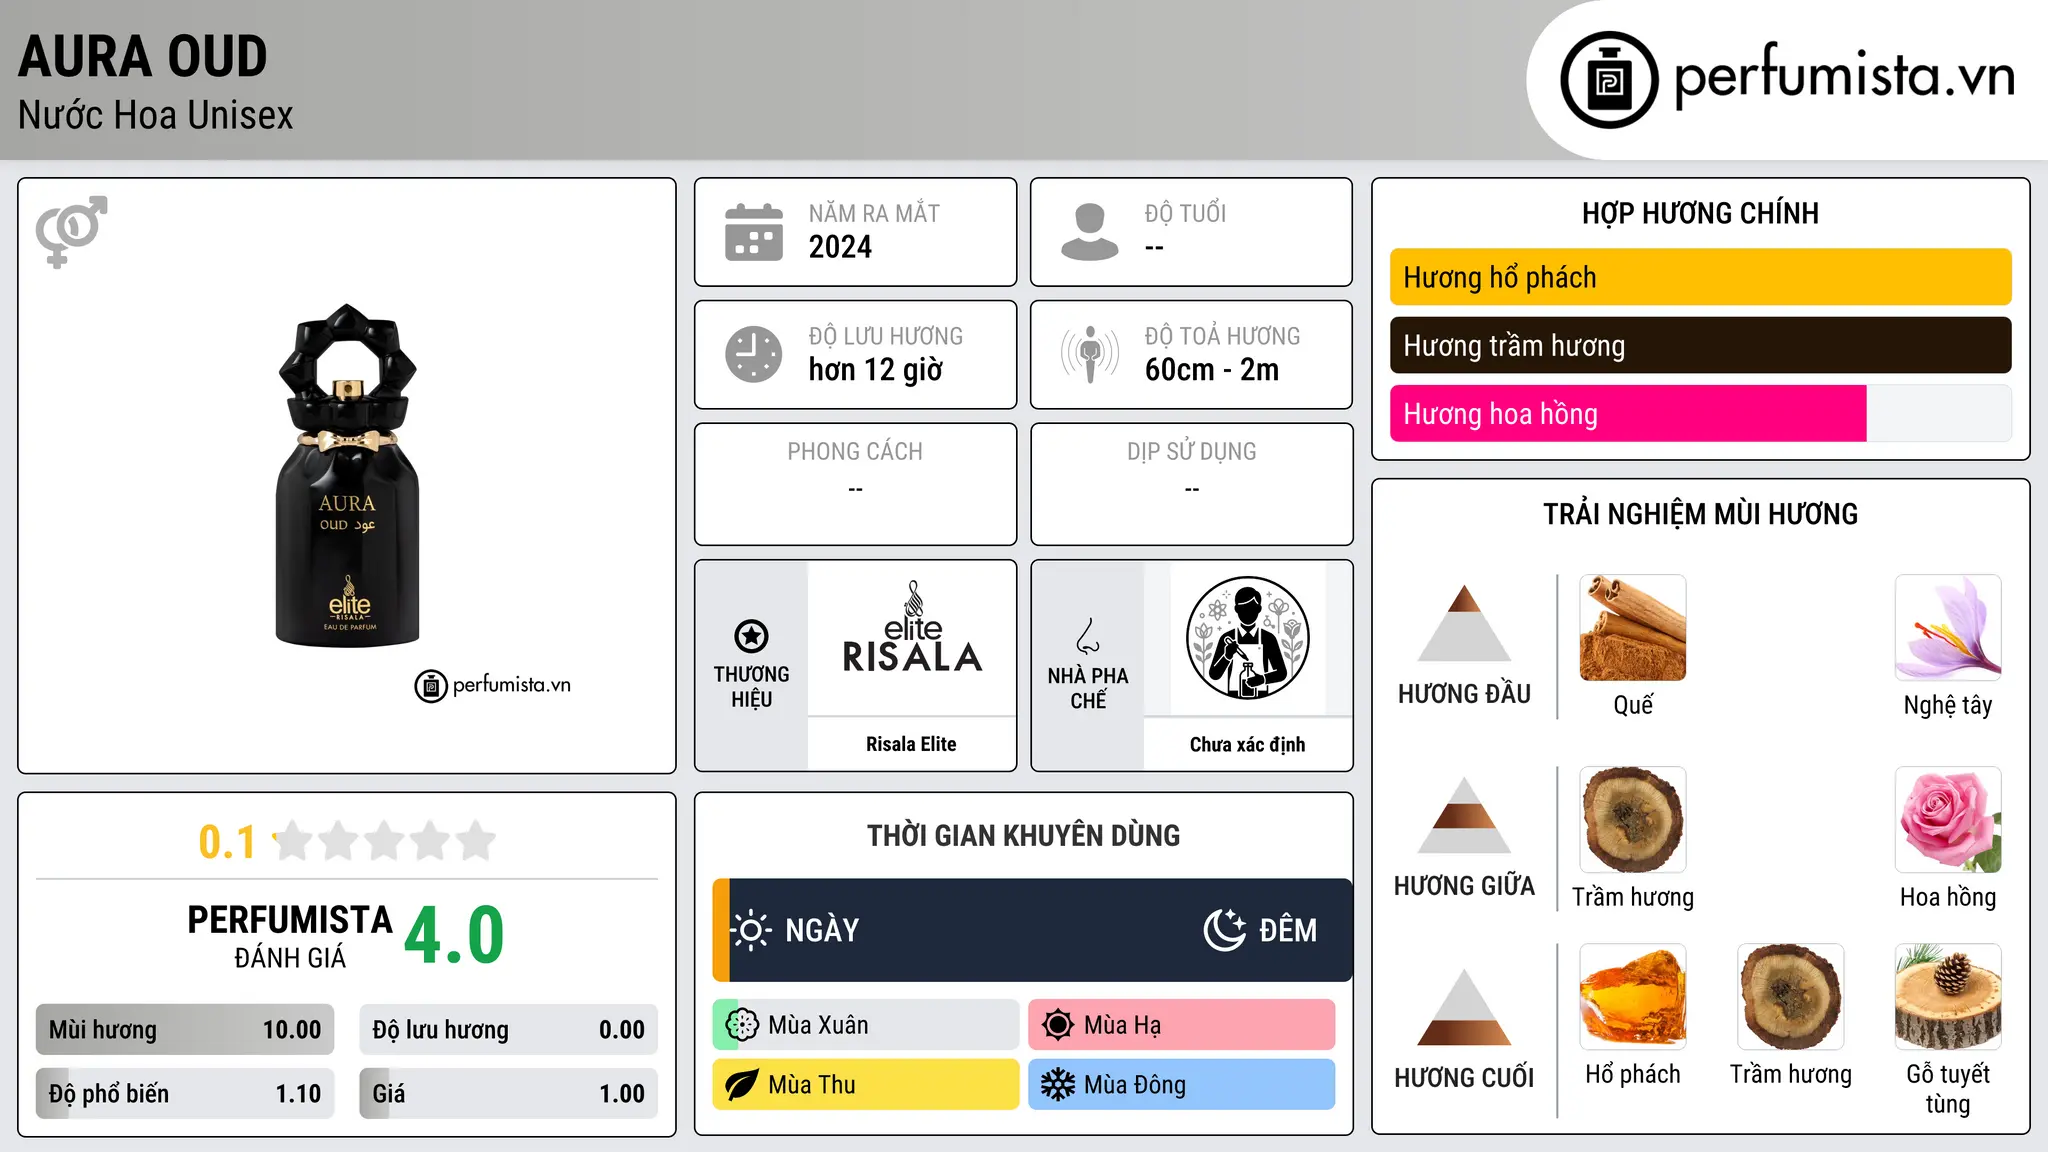
Task: Click the clock icon beside Độ lưu hương
Action: [x=753, y=354]
